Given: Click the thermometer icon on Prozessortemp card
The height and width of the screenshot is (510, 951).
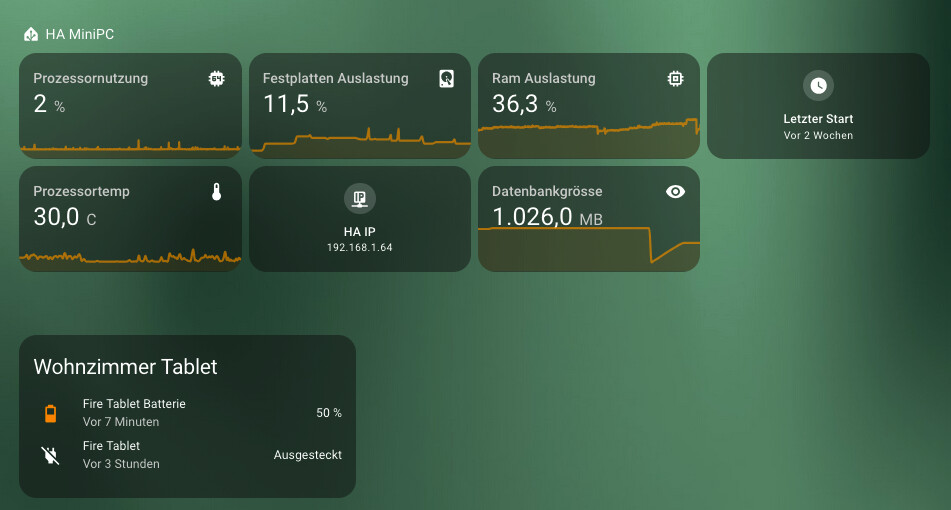Looking at the screenshot, I should tap(217, 192).
